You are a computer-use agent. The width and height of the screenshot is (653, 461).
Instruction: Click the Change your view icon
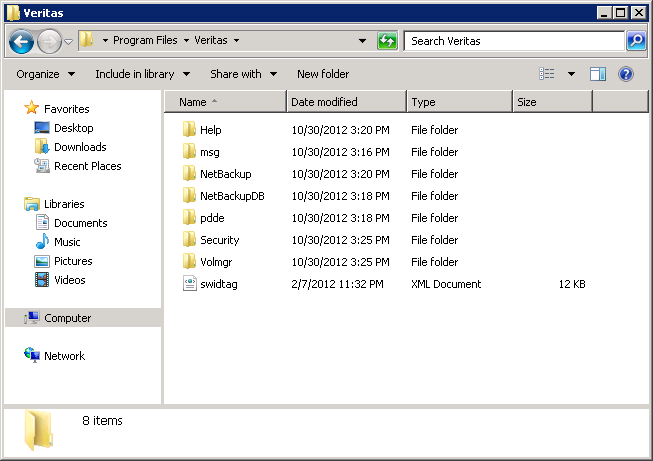pyautogui.click(x=547, y=74)
